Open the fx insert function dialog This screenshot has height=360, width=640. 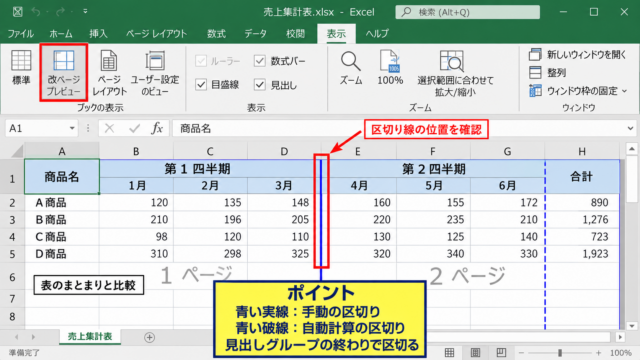click(157, 129)
